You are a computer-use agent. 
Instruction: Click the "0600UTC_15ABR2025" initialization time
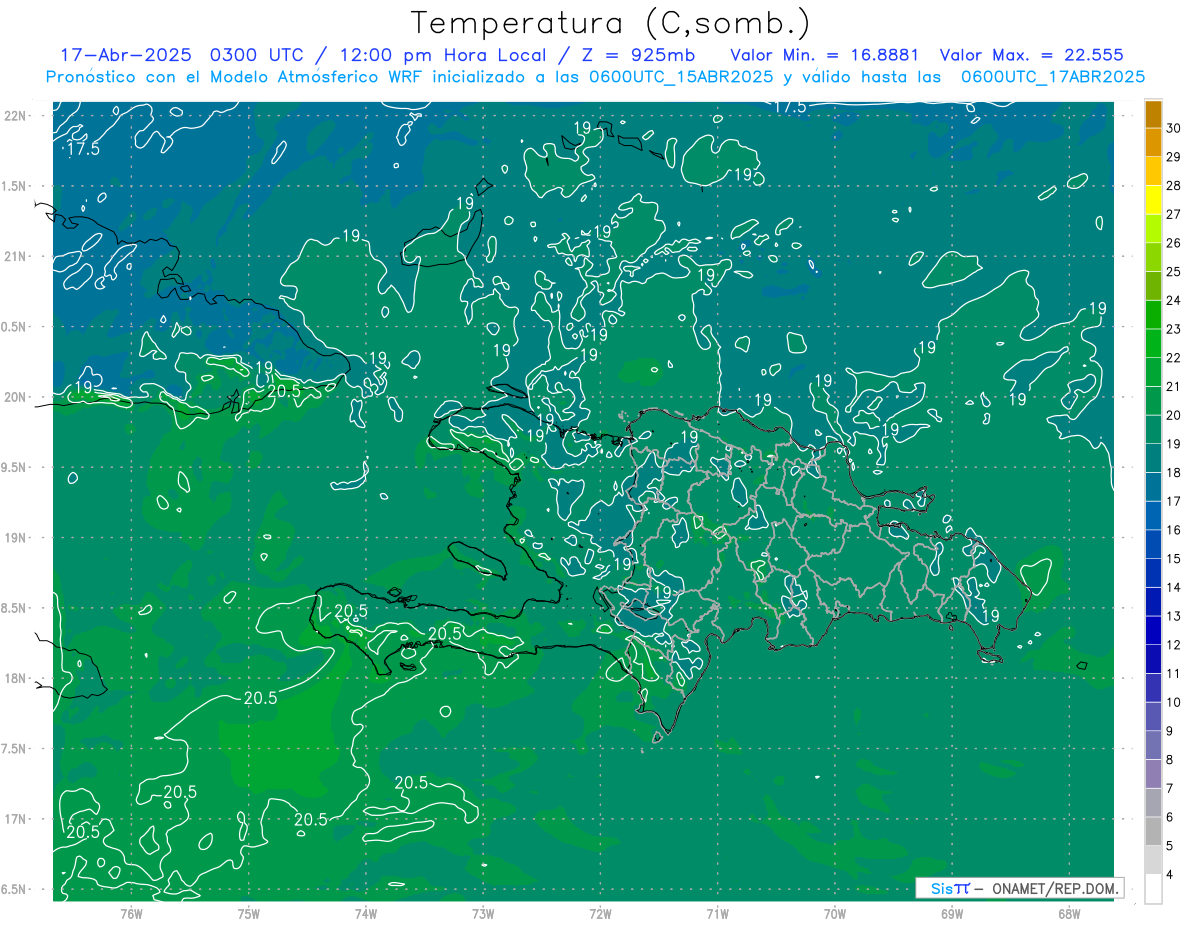[681, 77]
